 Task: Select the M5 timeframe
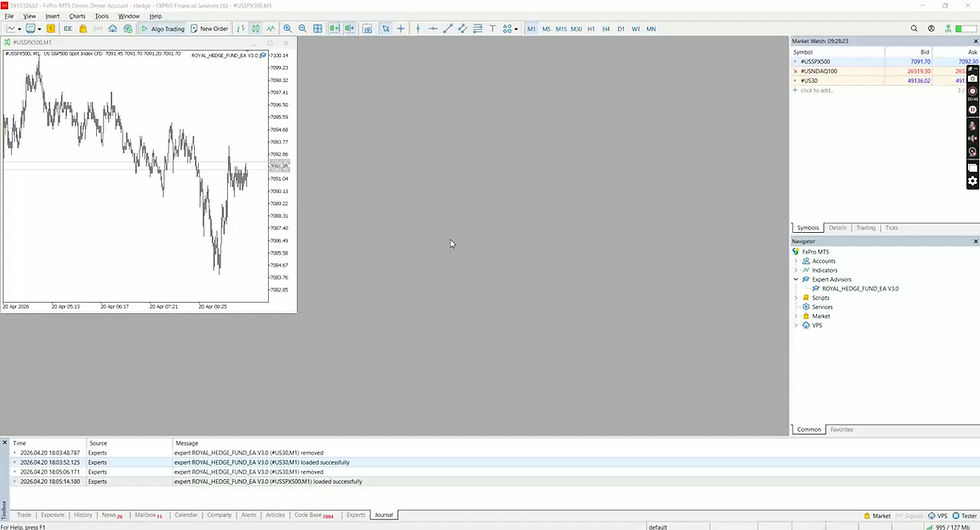(546, 29)
